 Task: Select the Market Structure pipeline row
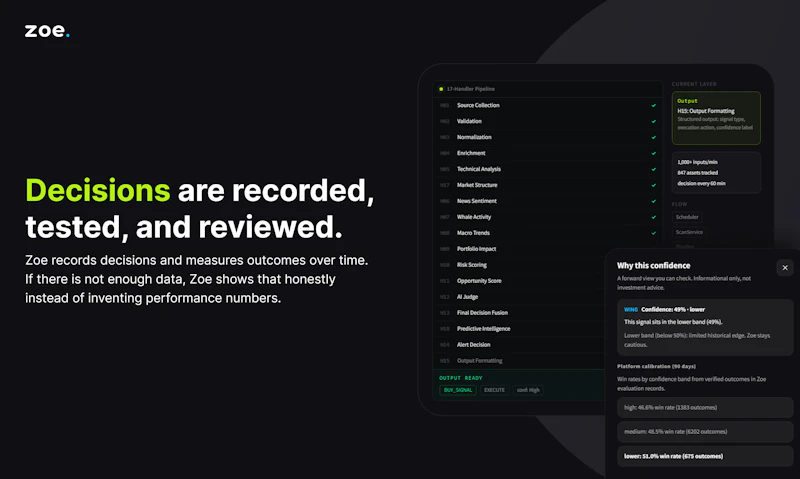click(547, 185)
